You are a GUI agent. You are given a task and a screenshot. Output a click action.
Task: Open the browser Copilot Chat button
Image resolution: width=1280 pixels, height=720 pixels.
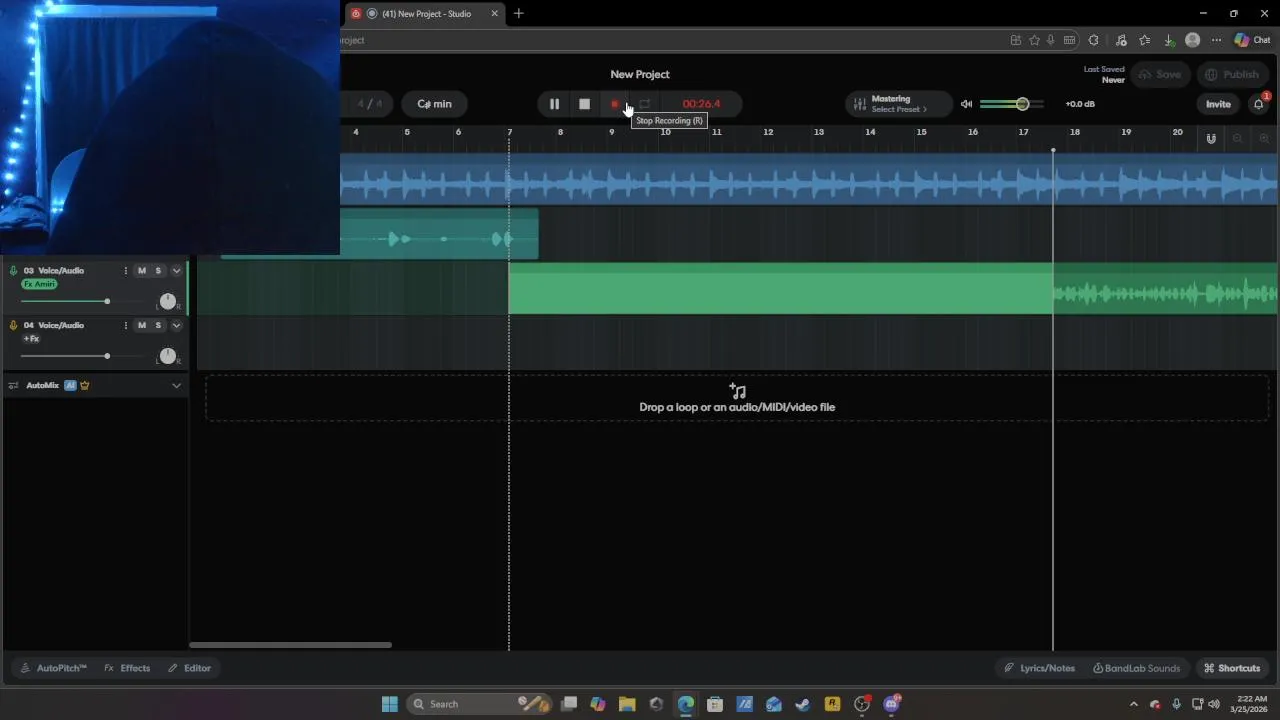1252,40
